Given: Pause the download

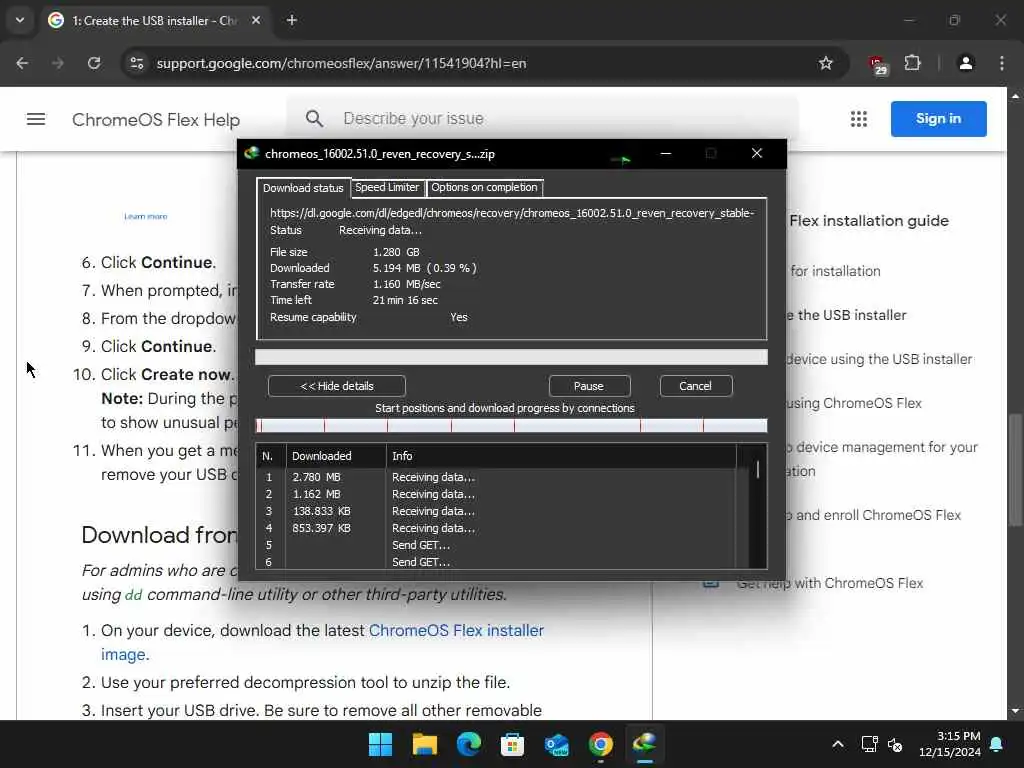Looking at the screenshot, I should [588, 386].
